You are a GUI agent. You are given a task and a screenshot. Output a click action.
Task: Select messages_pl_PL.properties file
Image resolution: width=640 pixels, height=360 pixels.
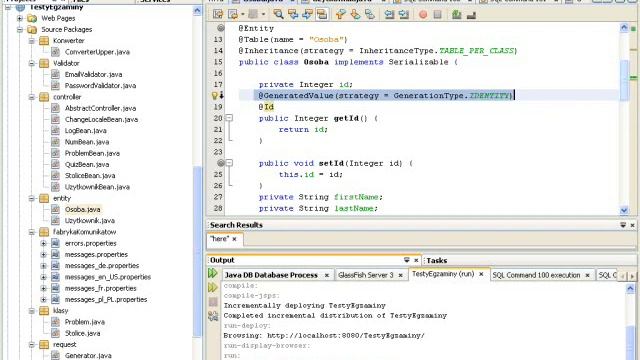click(106, 299)
